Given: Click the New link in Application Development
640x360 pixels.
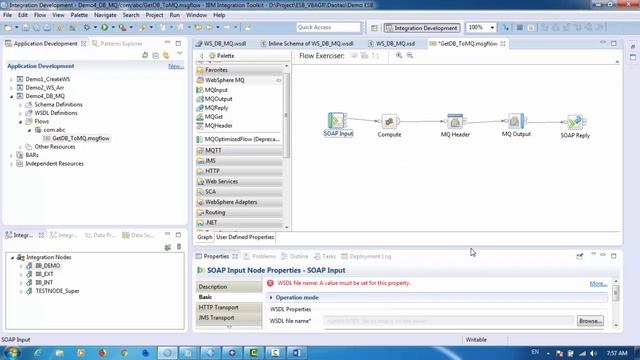Looking at the screenshot, I should coord(176,66).
